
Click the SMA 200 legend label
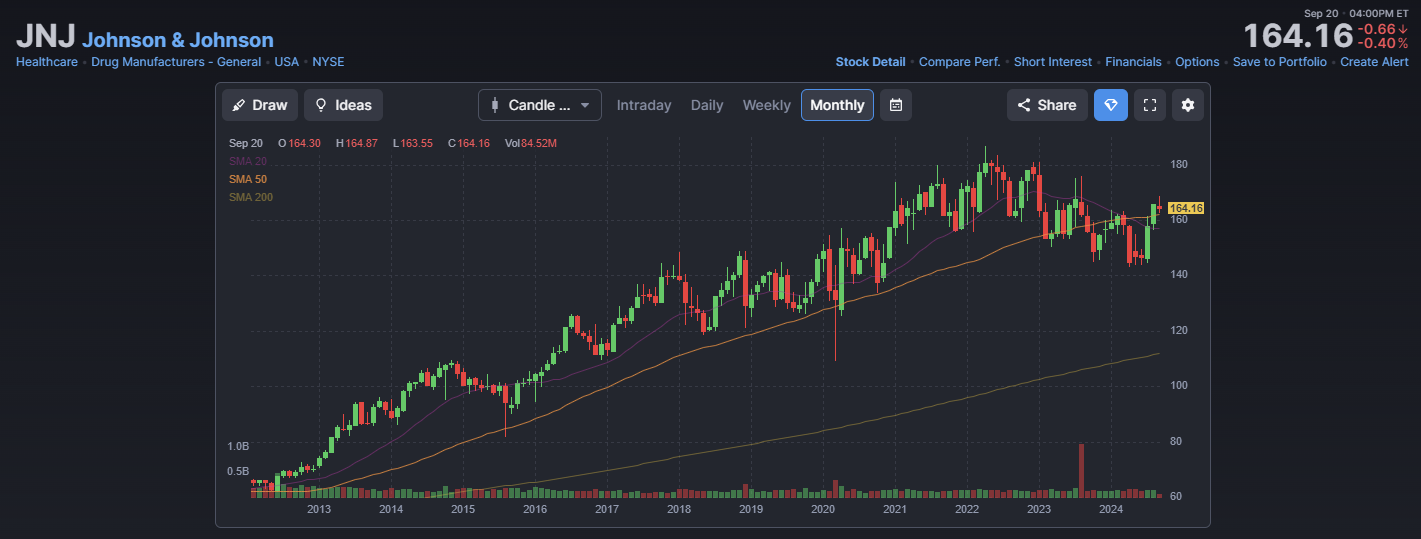click(251, 197)
